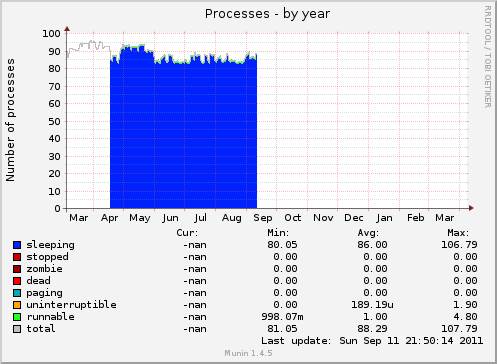This screenshot has width=497, height=364.
Task: Click the '50' y-axis tick label
Action: point(54,121)
